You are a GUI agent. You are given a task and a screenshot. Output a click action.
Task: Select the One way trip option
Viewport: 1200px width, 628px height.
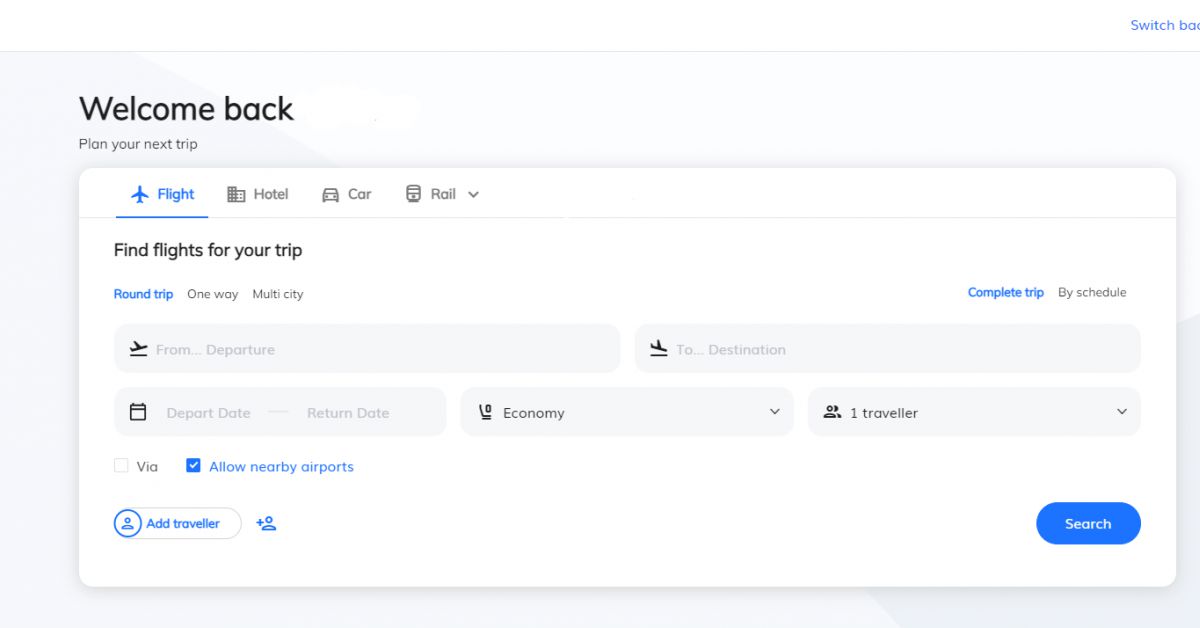[212, 294]
